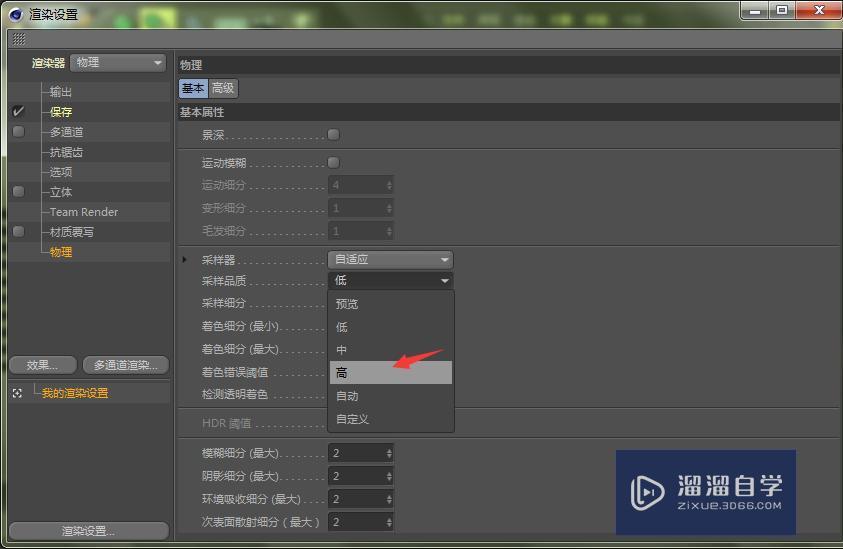Click the 效果... button
Image resolution: width=843 pixels, height=549 pixels.
click(x=42, y=365)
